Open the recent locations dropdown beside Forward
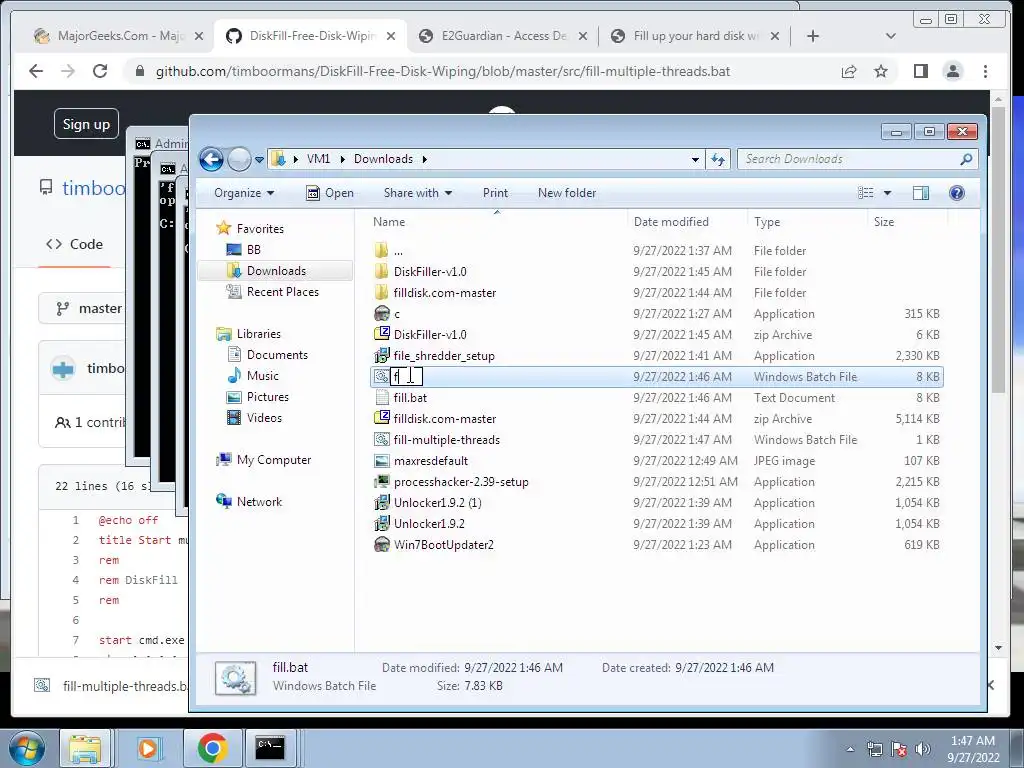This screenshot has height=768, width=1024. click(259, 159)
